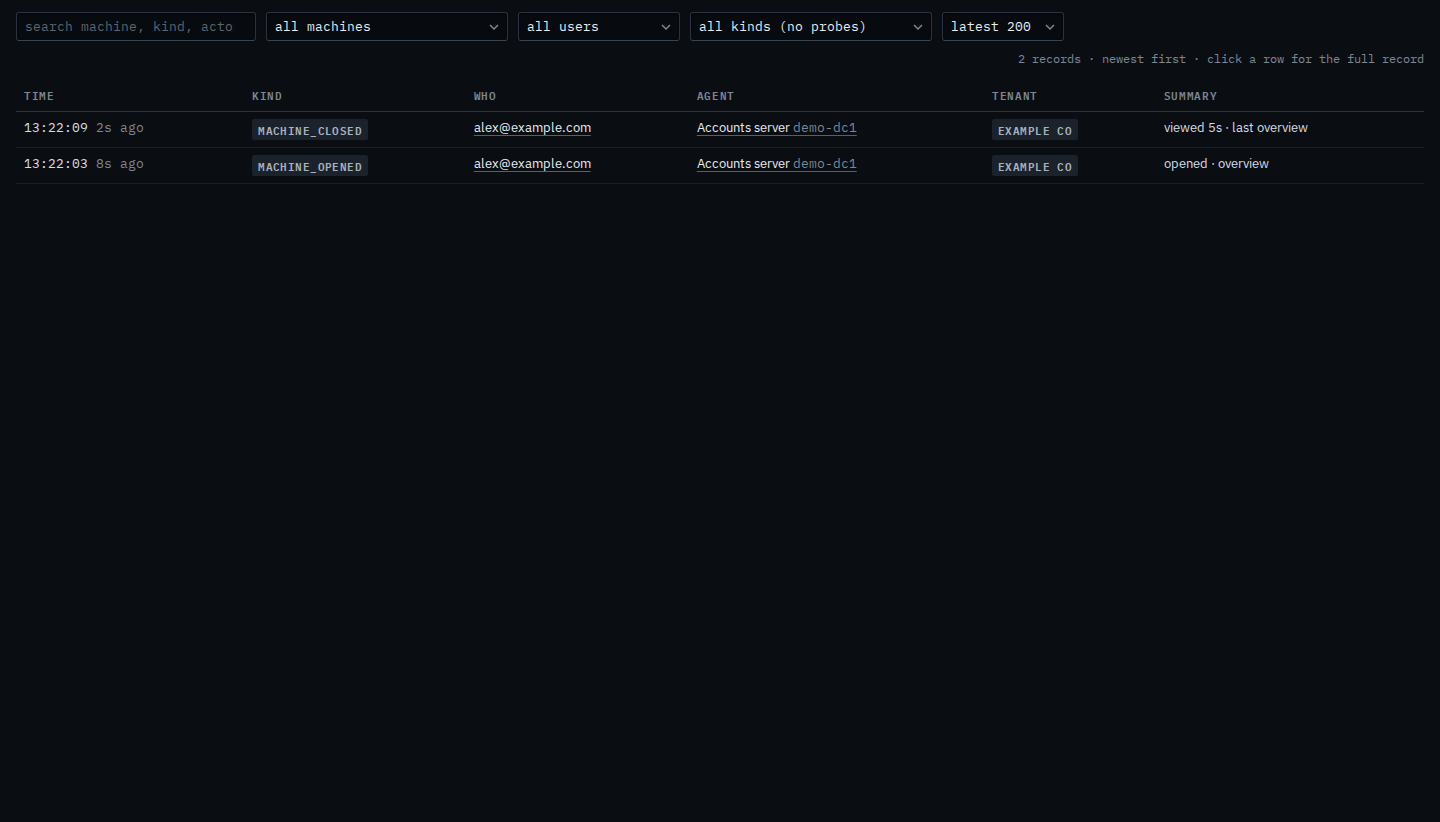Open Accounts server demo-dc1 in MACHINE_OPENED row

click(x=777, y=164)
